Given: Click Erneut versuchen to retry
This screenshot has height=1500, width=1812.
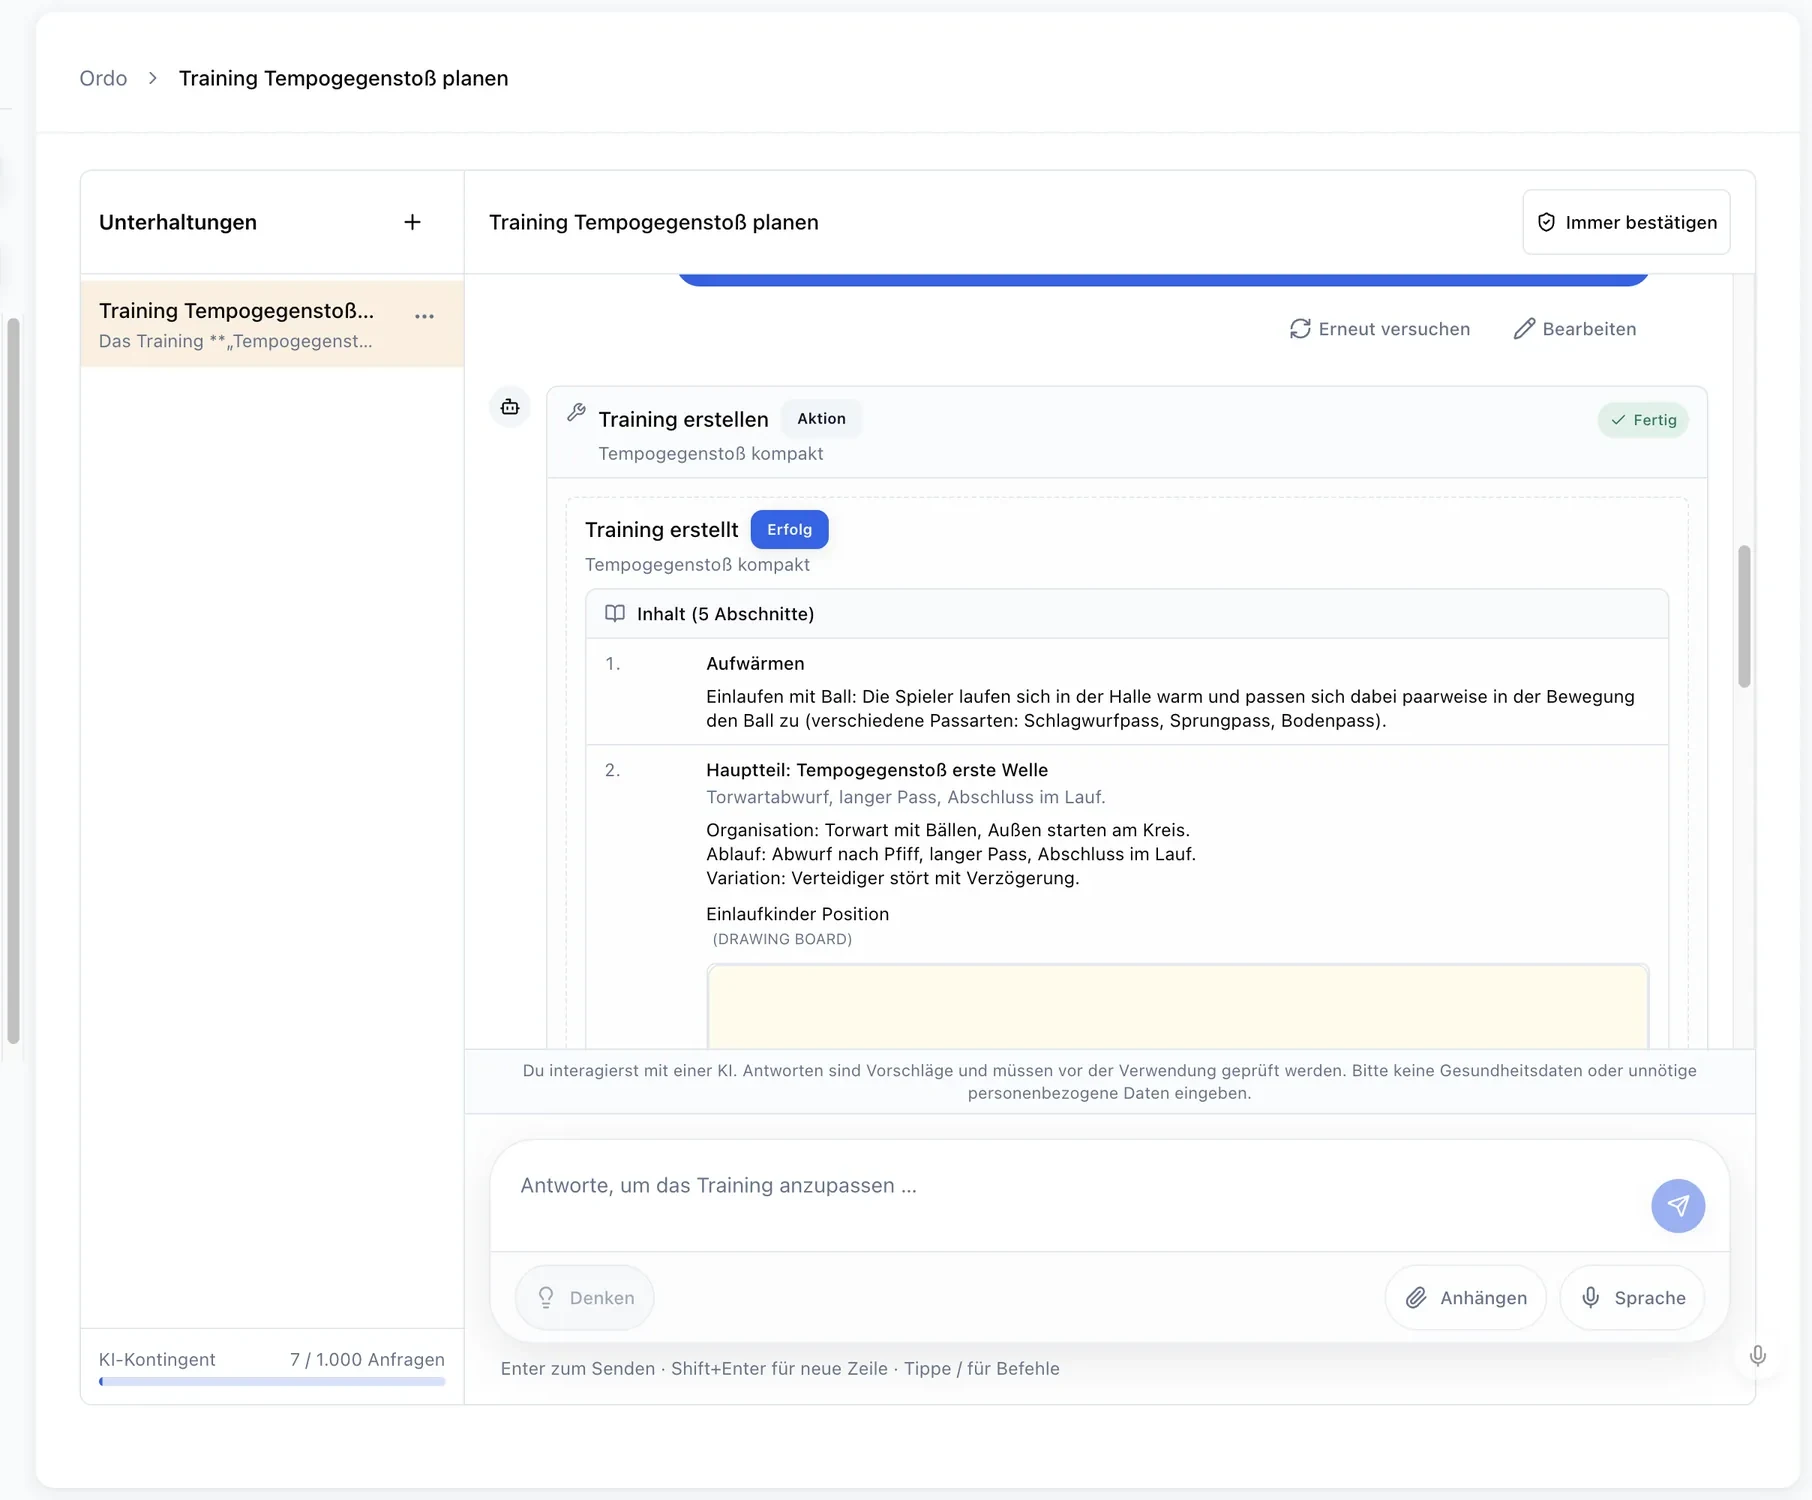Looking at the screenshot, I should [1379, 329].
